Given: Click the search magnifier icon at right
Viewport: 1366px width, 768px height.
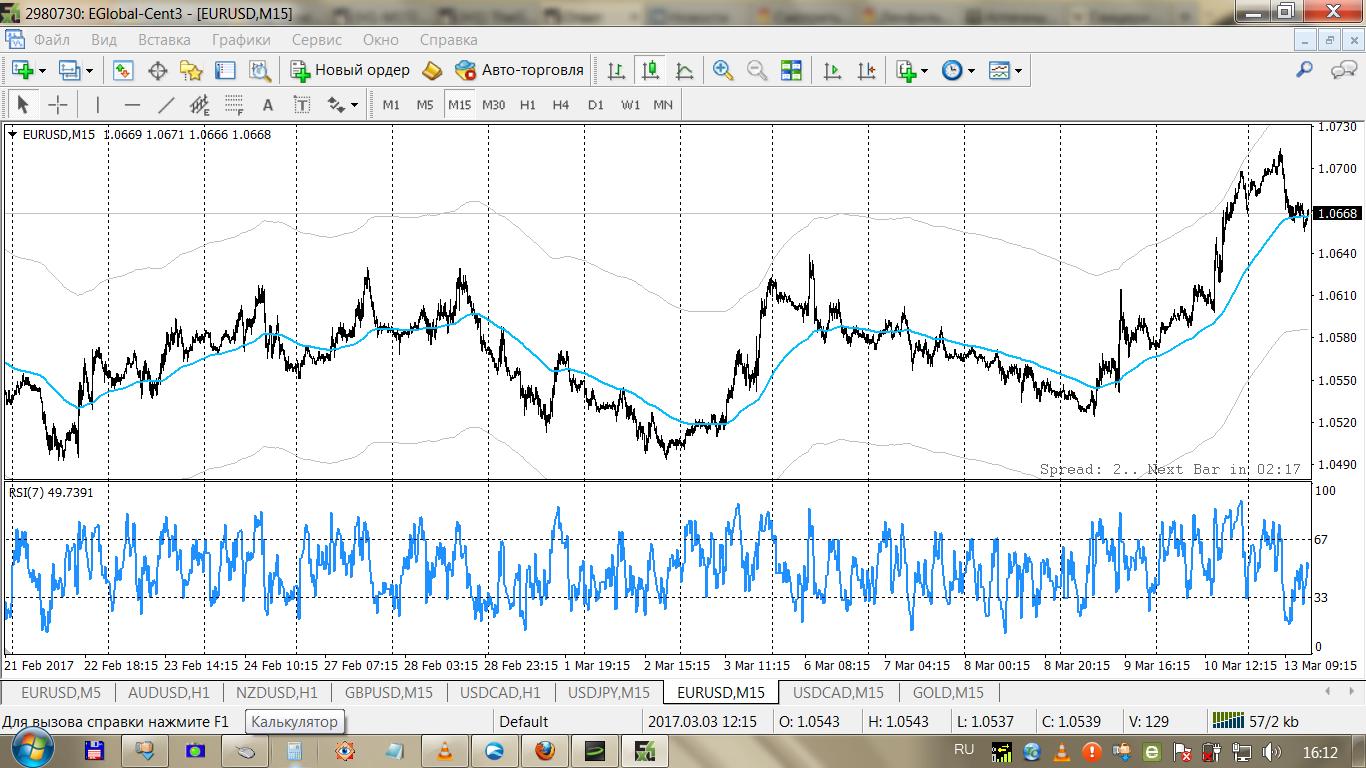Looking at the screenshot, I should pos(1304,70).
